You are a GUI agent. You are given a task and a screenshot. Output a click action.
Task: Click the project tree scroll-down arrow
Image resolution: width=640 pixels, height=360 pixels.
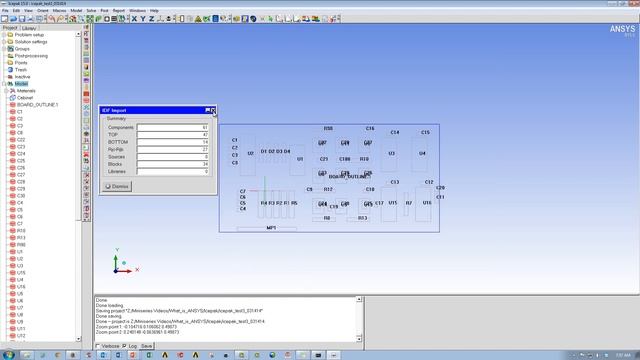coord(78,339)
